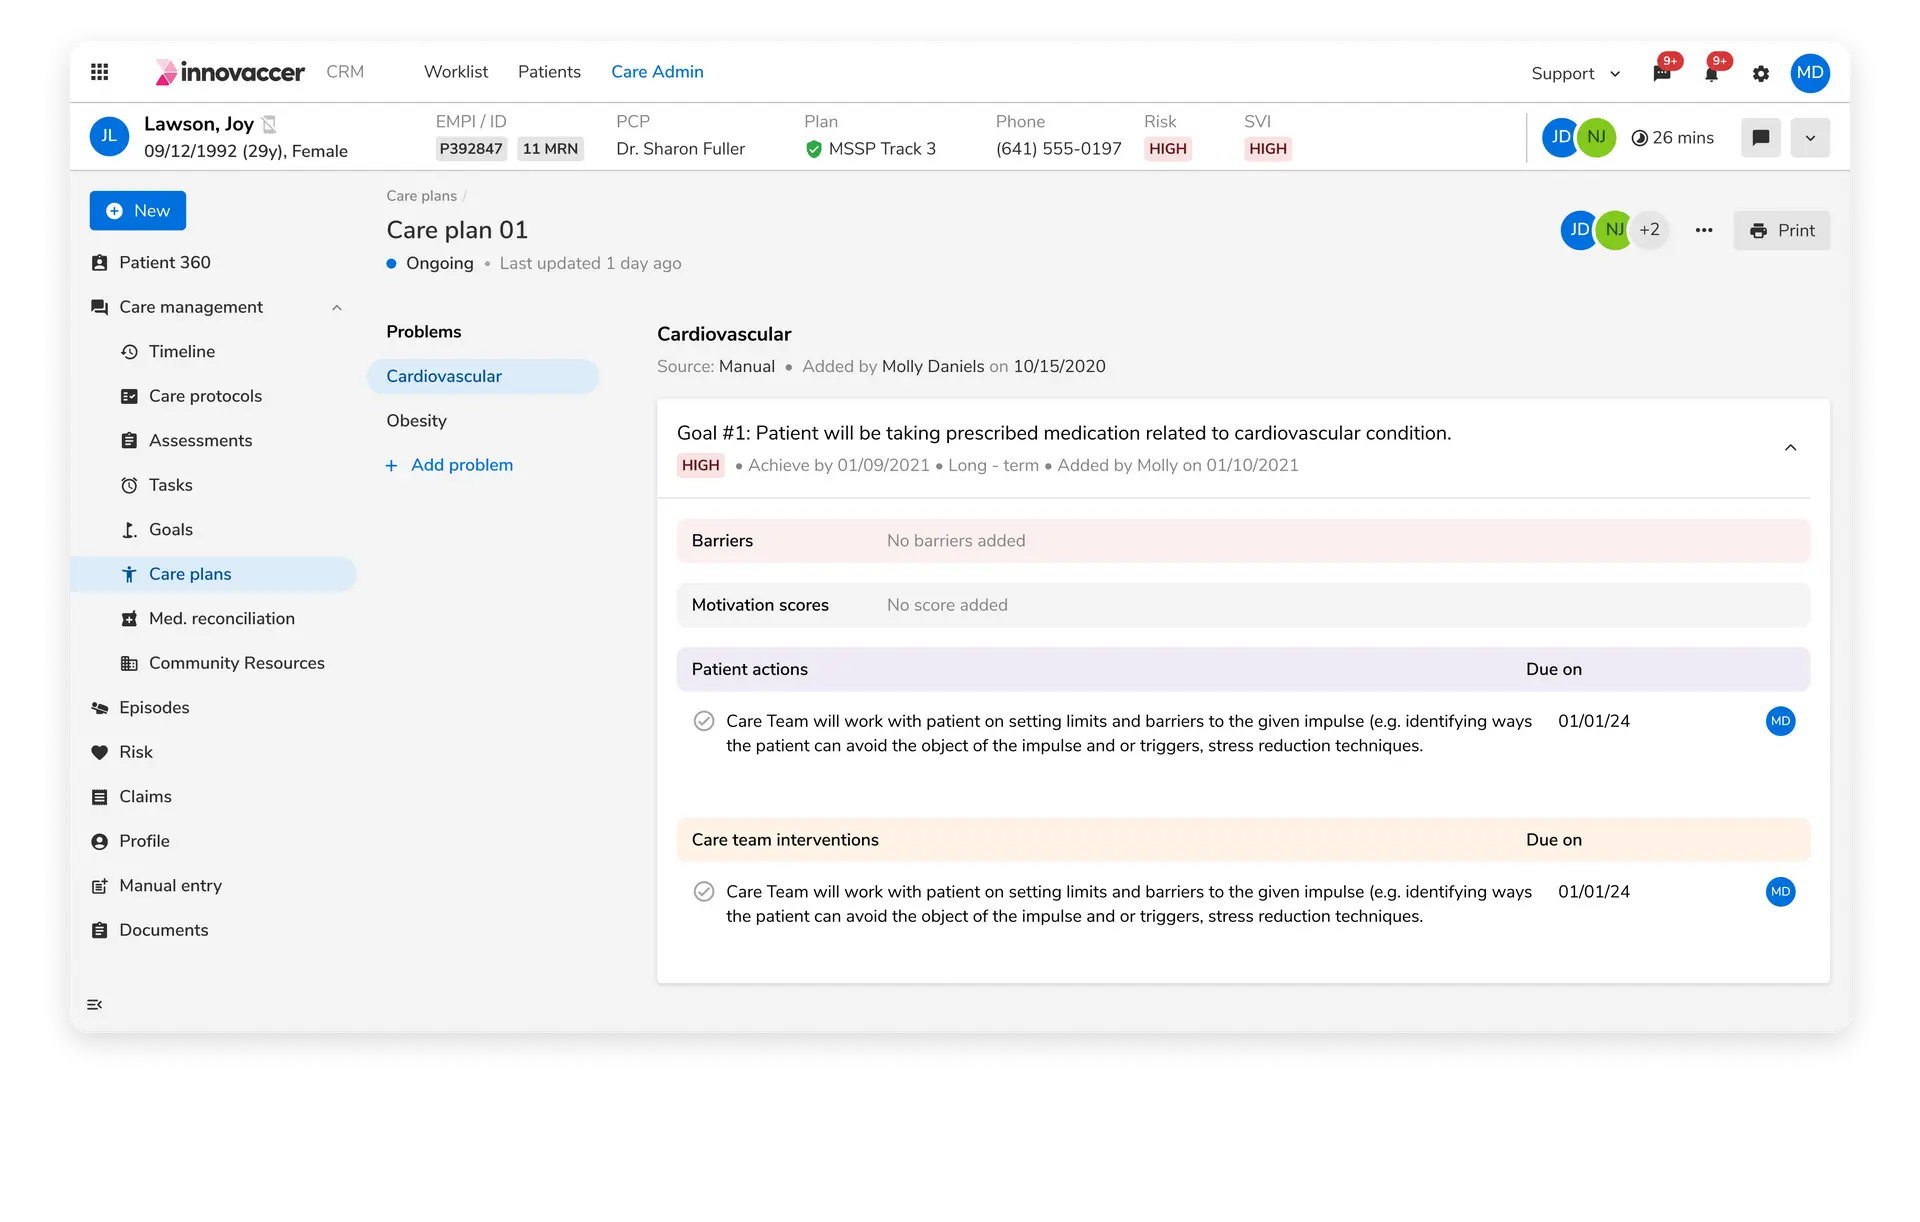
Task: Click the document icon next to Lawson, Joy
Action: [269, 124]
